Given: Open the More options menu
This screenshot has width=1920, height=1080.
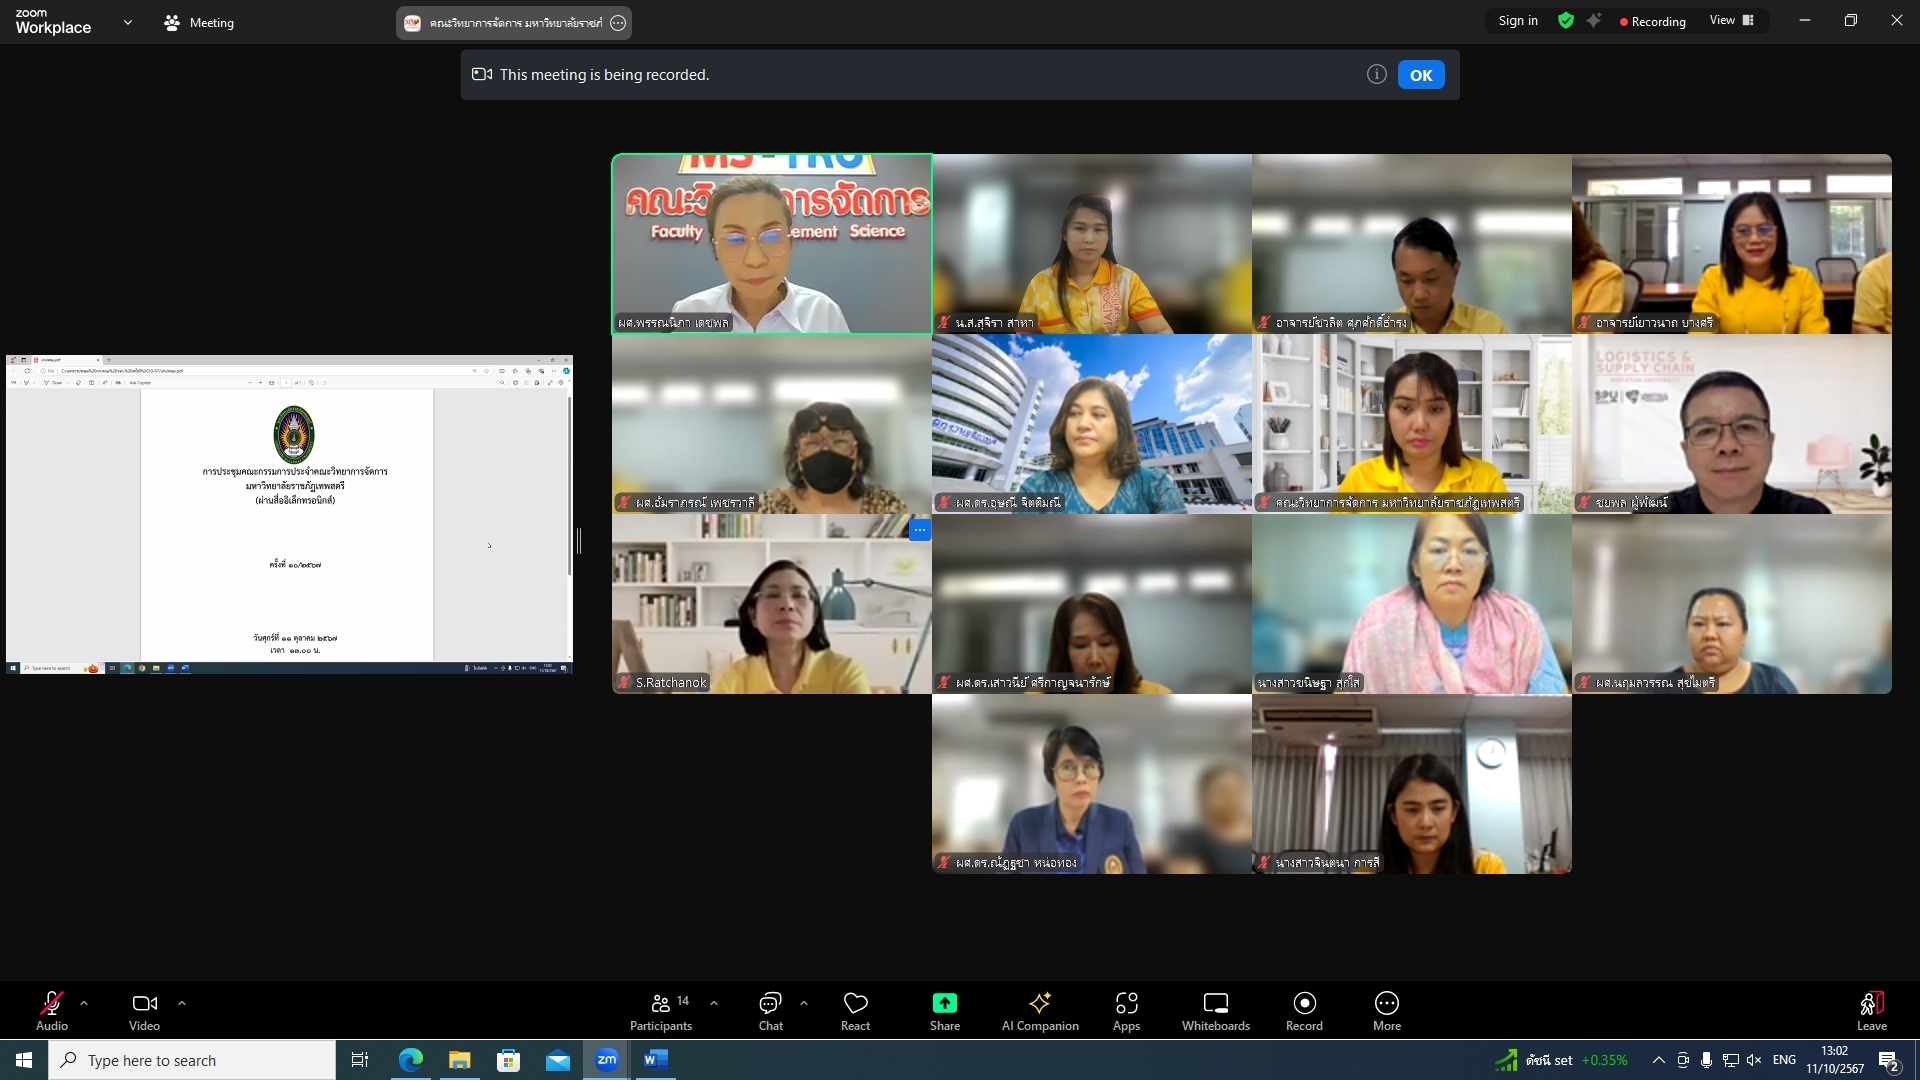Looking at the screenshot, I should click(1386, 1010).
